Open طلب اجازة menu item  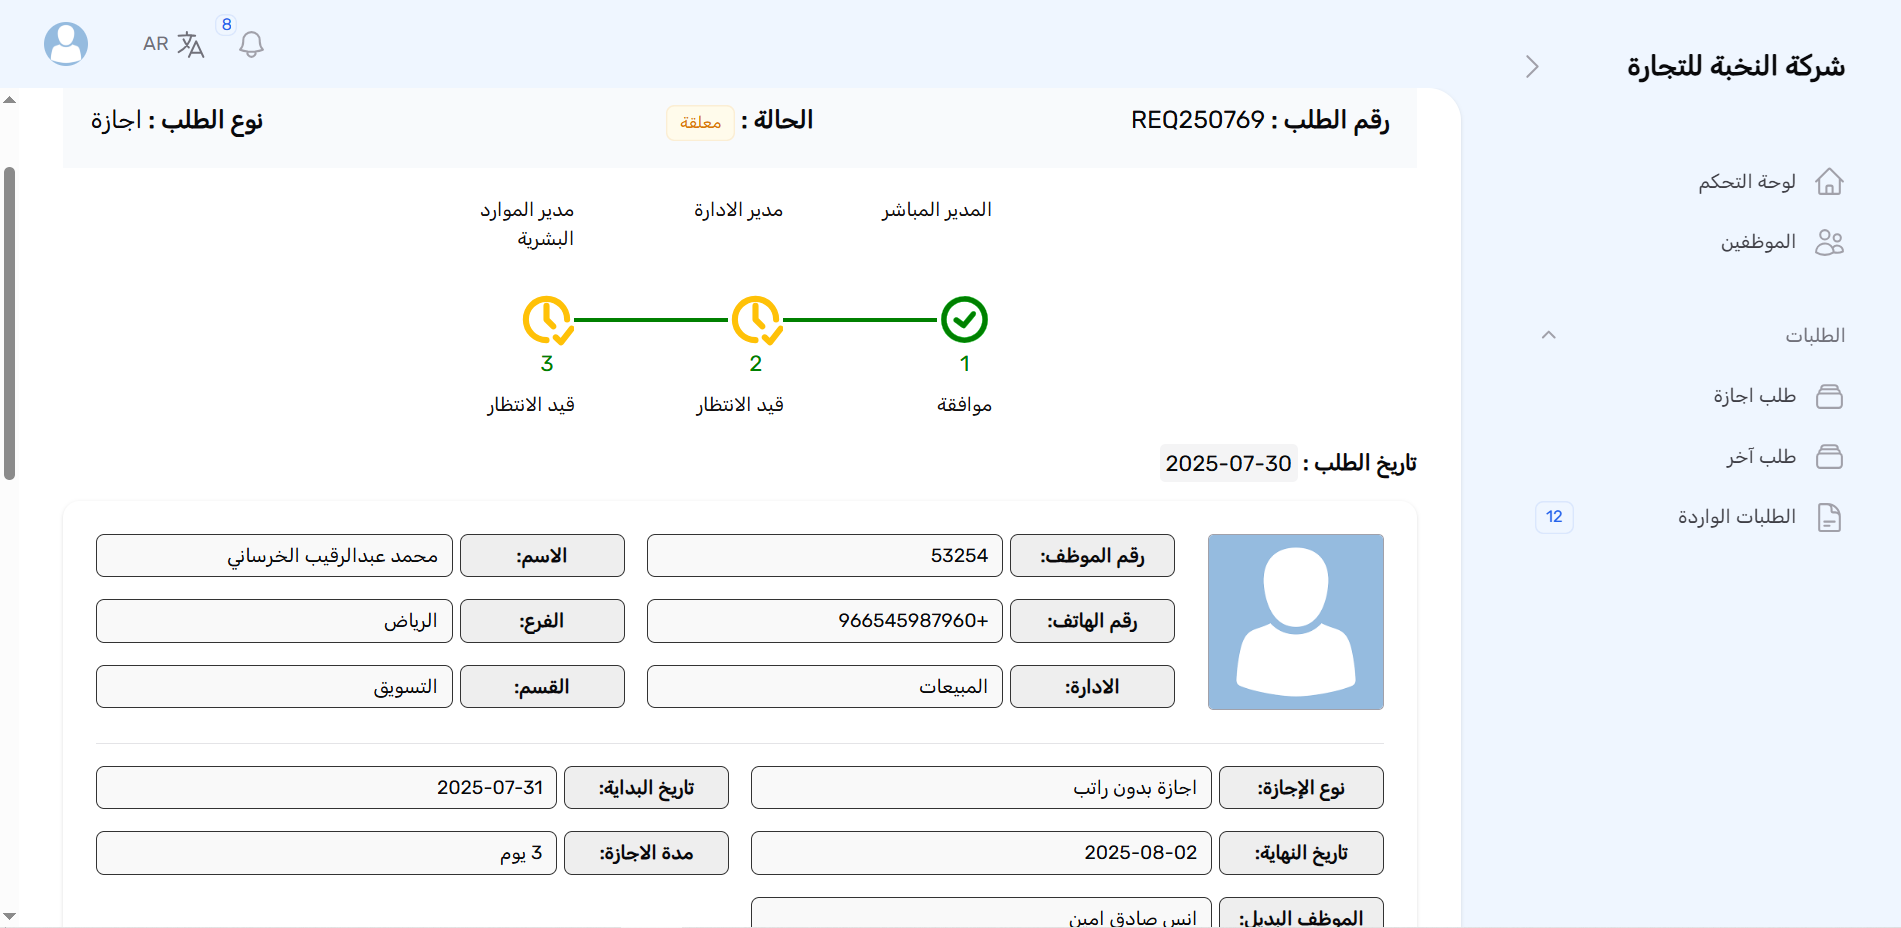tap(1754, 397)
